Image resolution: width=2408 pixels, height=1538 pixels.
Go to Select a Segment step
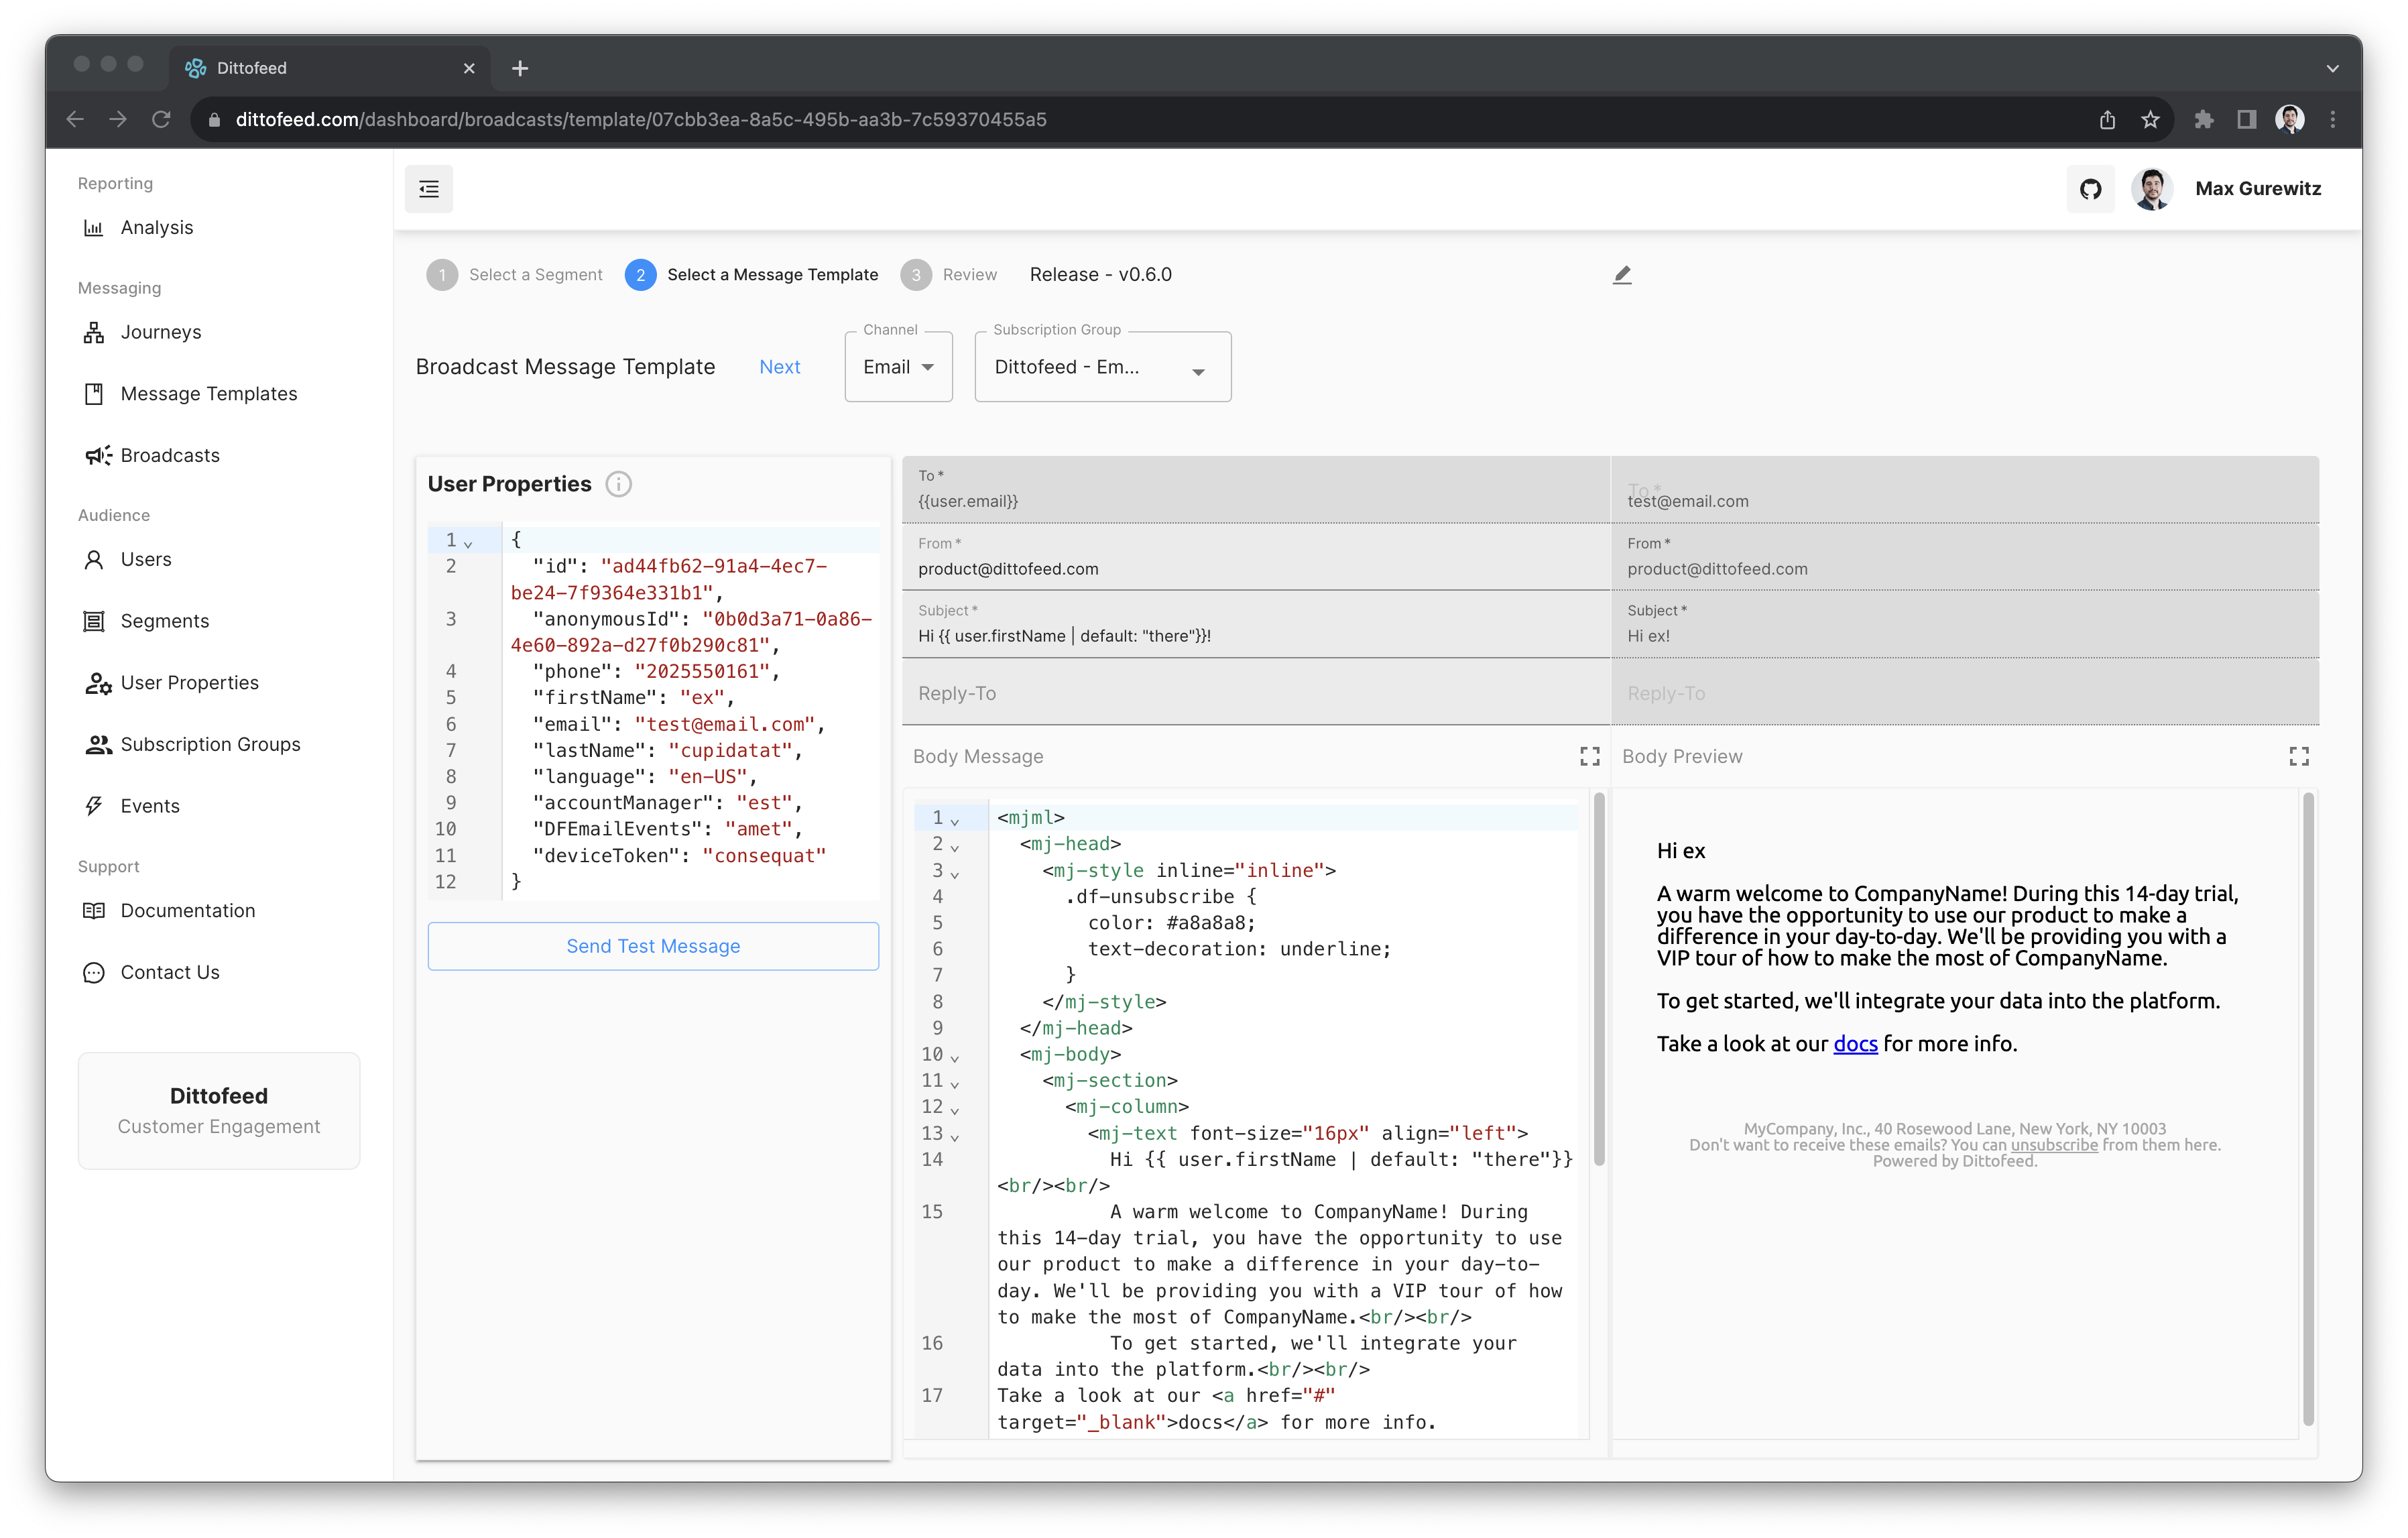point(515,275)
